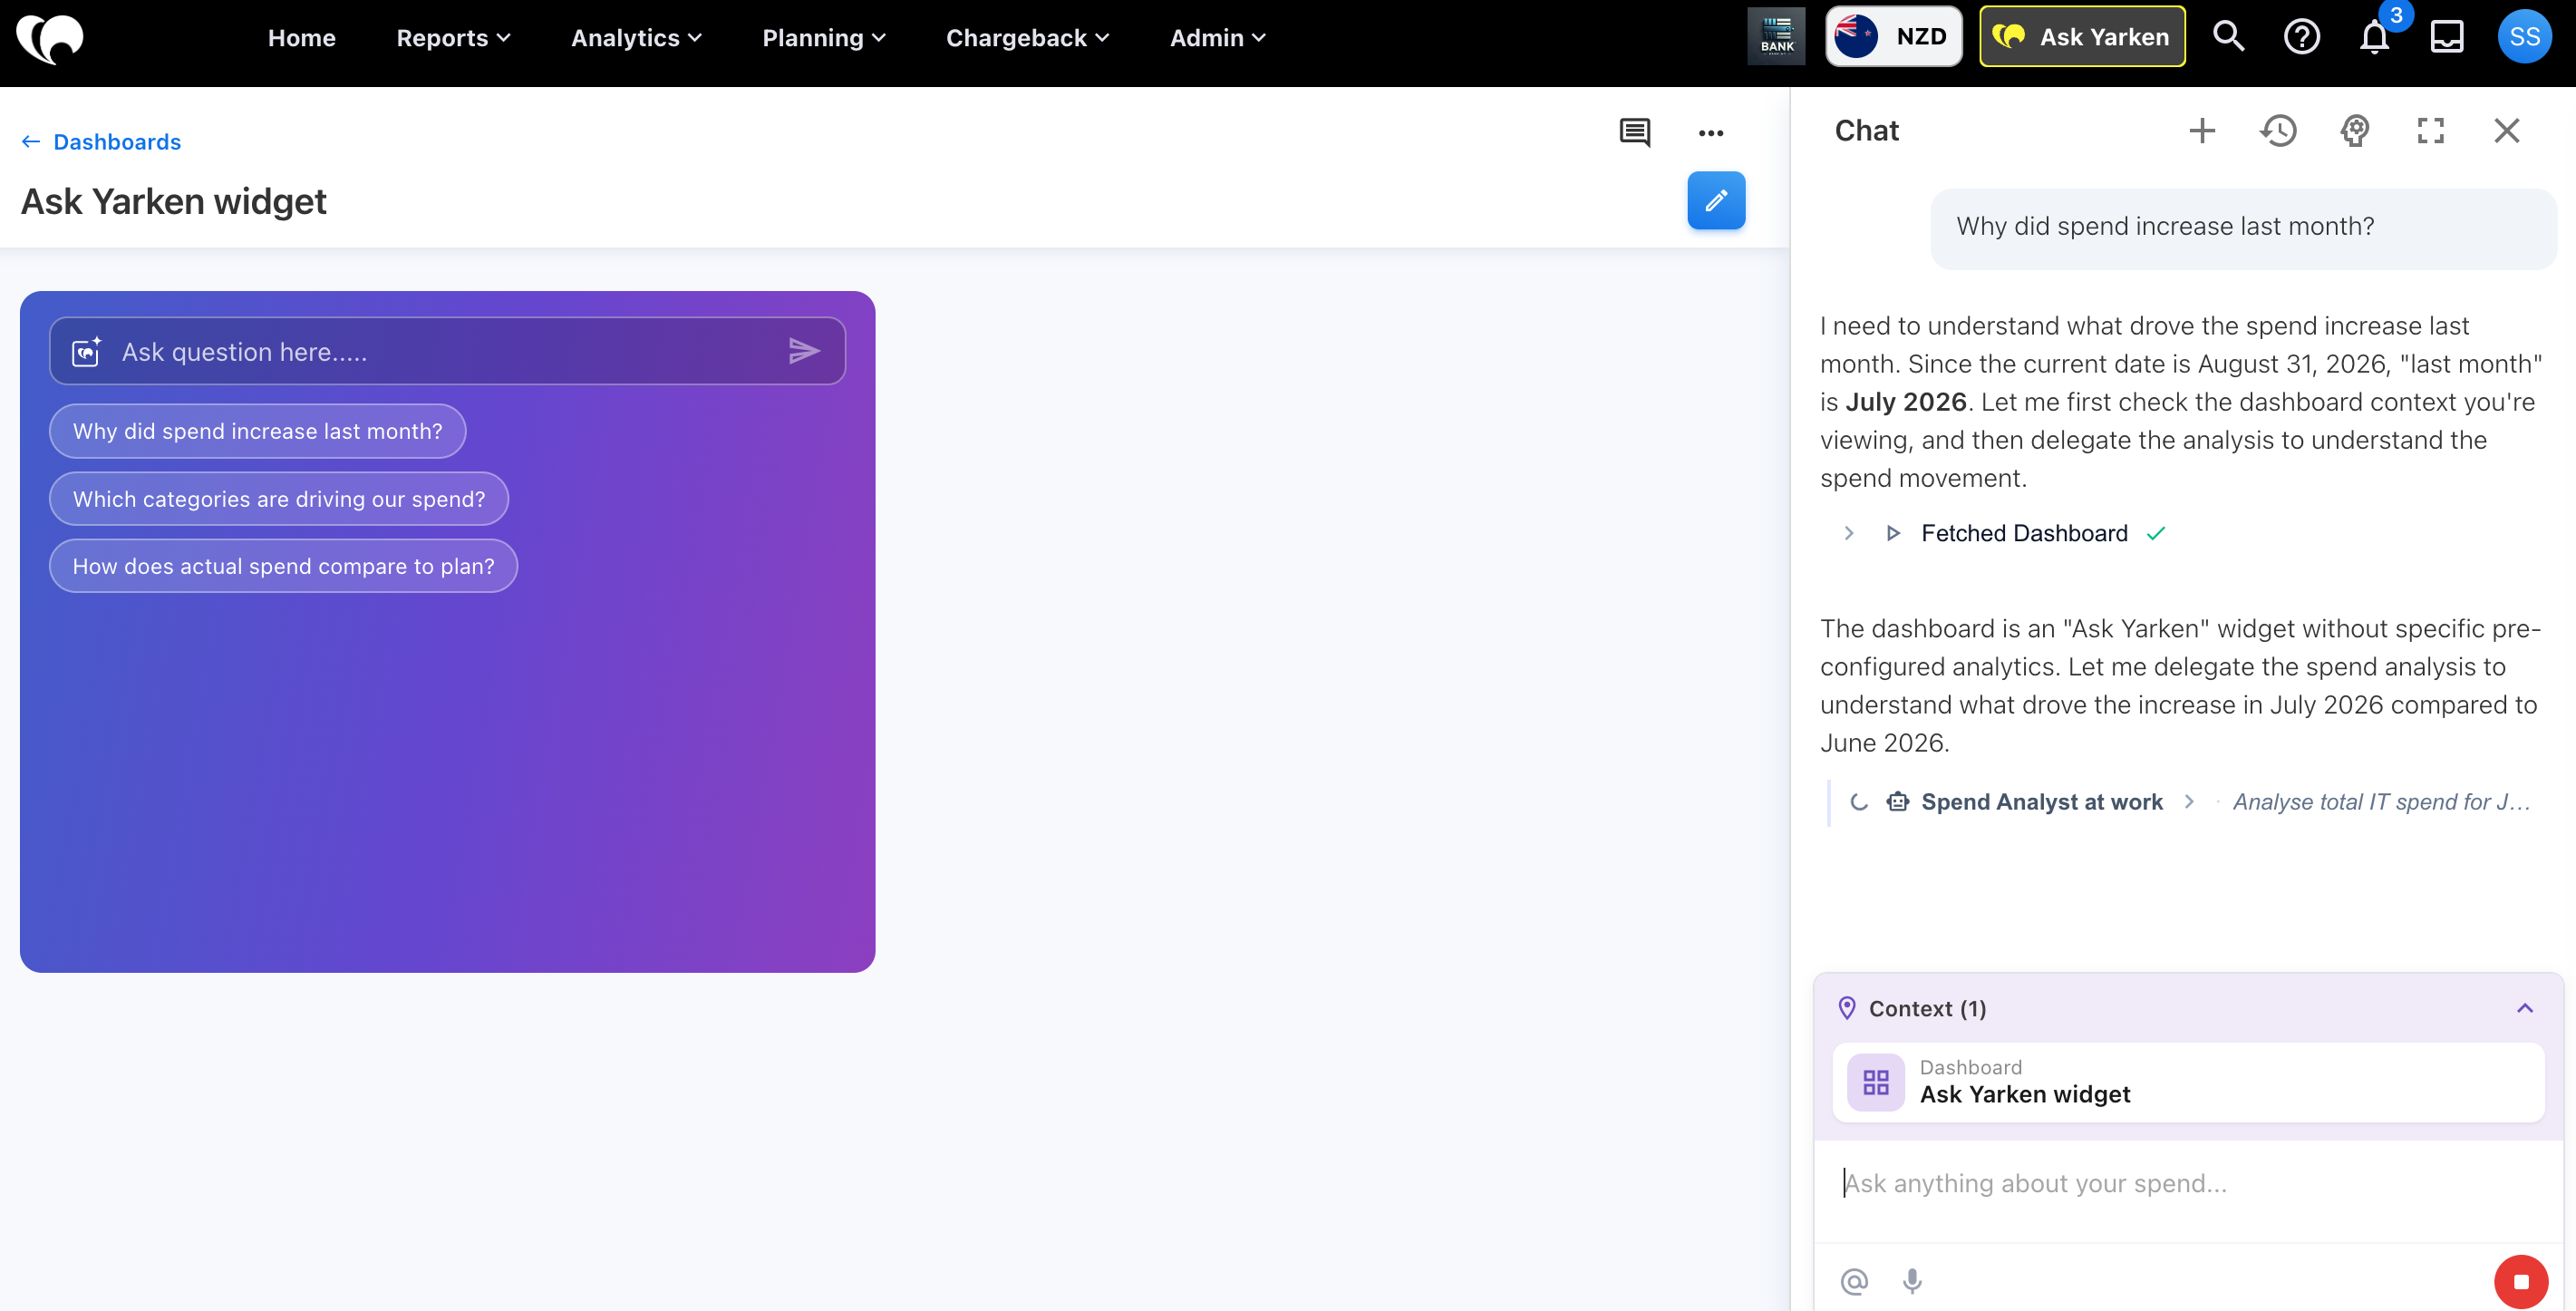Click the 'Context (1)' label
Image resolution: width=2576 pixels, height=1311 pixels.
pyautogui.click(x=1927, y=1008)
